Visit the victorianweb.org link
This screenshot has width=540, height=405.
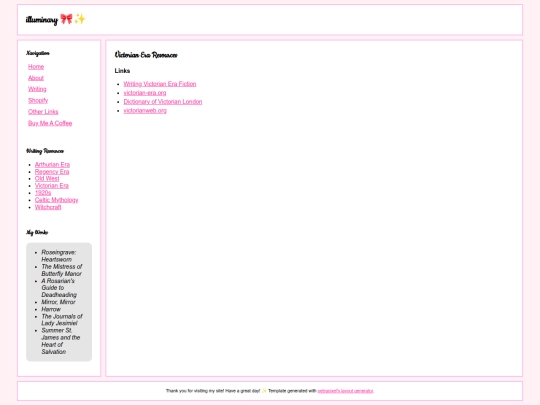[x=145, y=111]
